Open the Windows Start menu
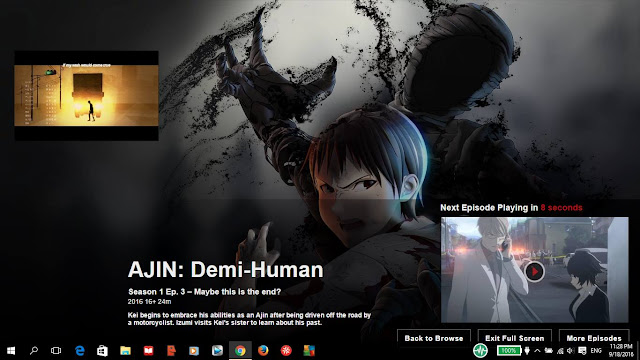Image resolution: width=640 pixels, height=360 pixels. (x=11, y=351)
